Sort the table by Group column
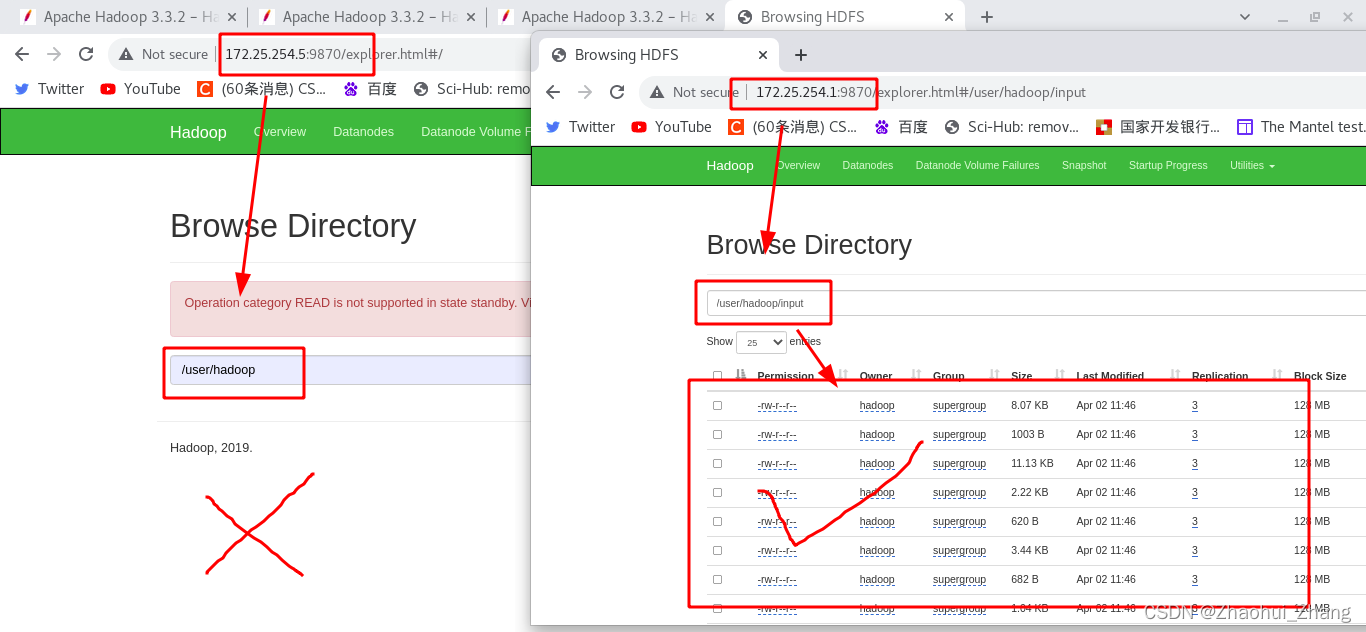Viewport: 1366px width, 632px height. [x=948, y=376]
